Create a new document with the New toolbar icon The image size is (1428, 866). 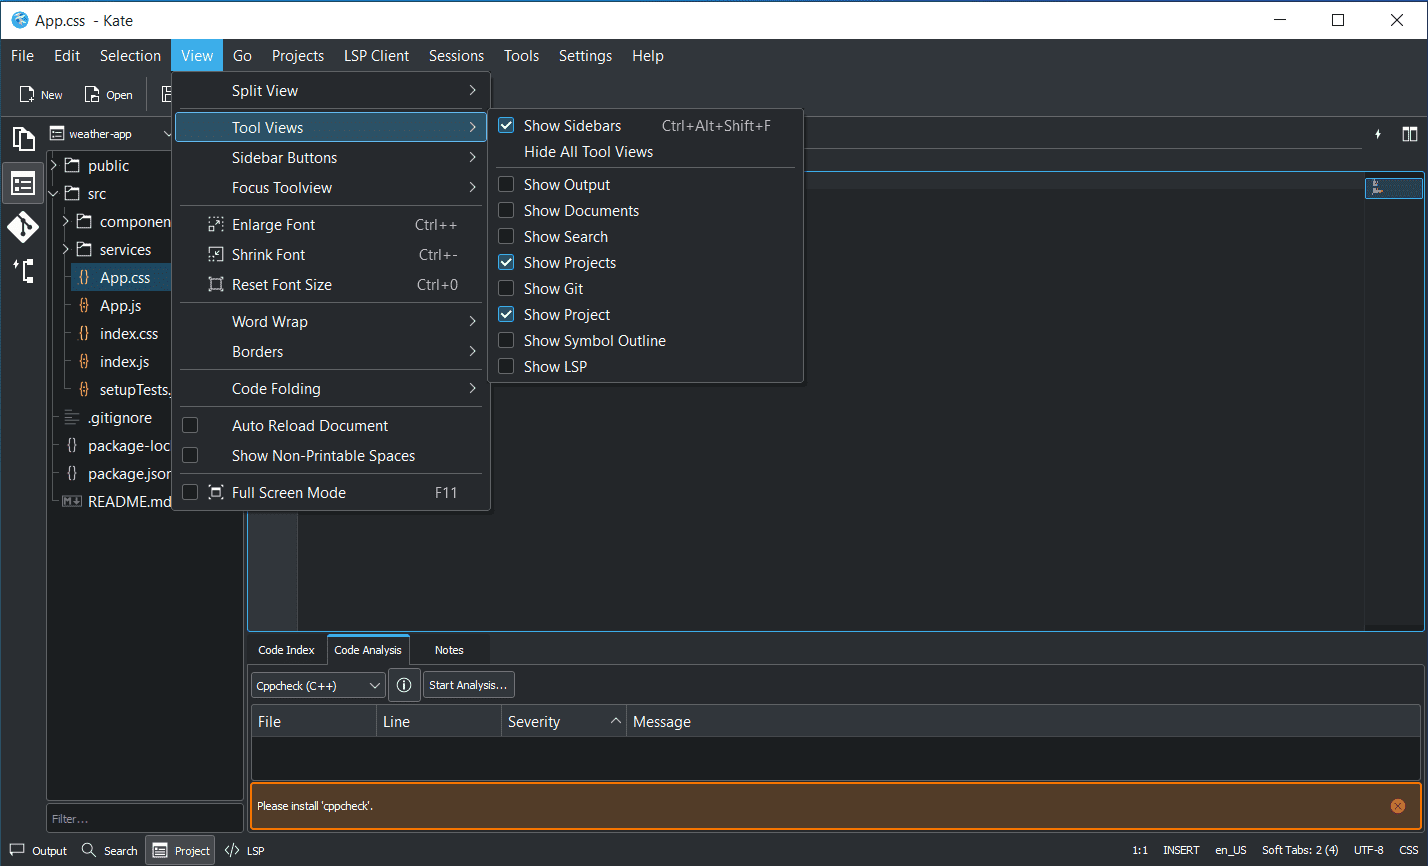click(41, 95)
